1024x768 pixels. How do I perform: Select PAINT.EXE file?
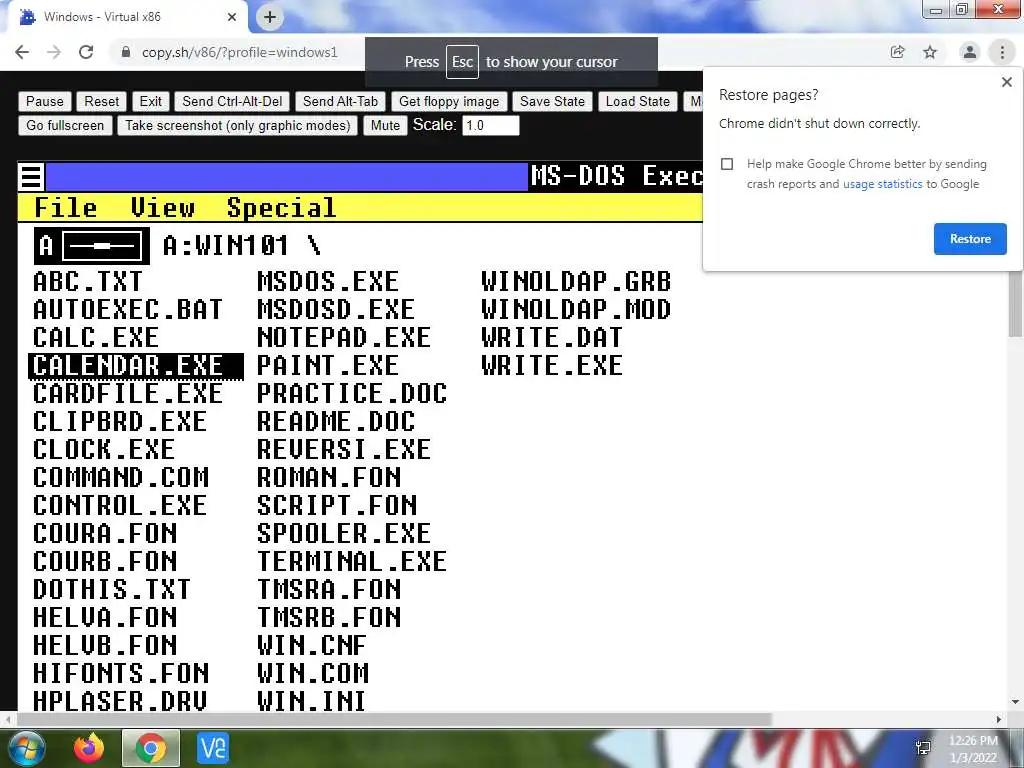click(x=328, y=366)
